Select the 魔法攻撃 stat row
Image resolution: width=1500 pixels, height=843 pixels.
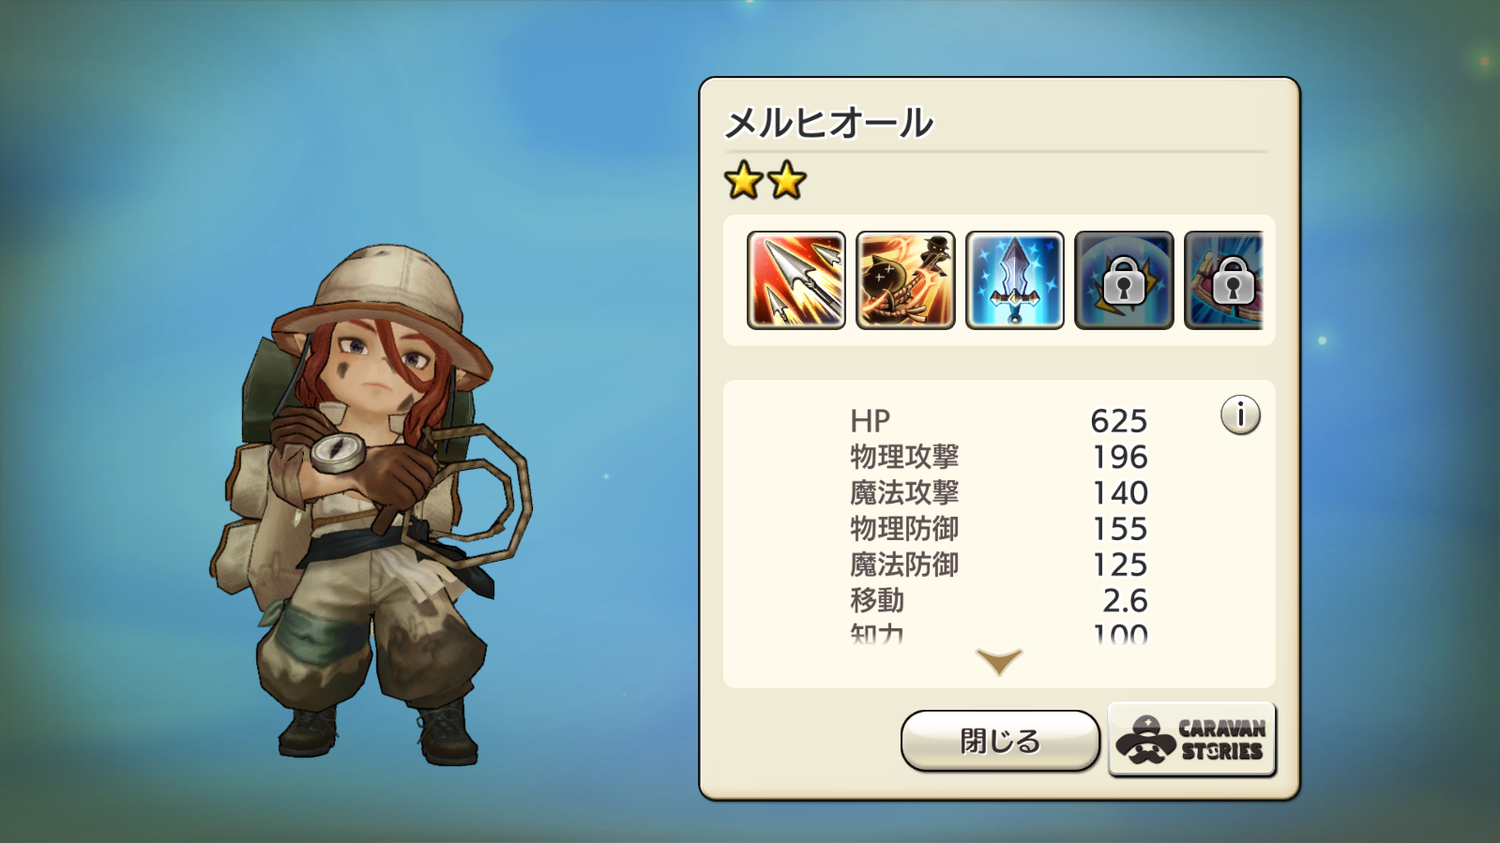[x=999, y=493]
